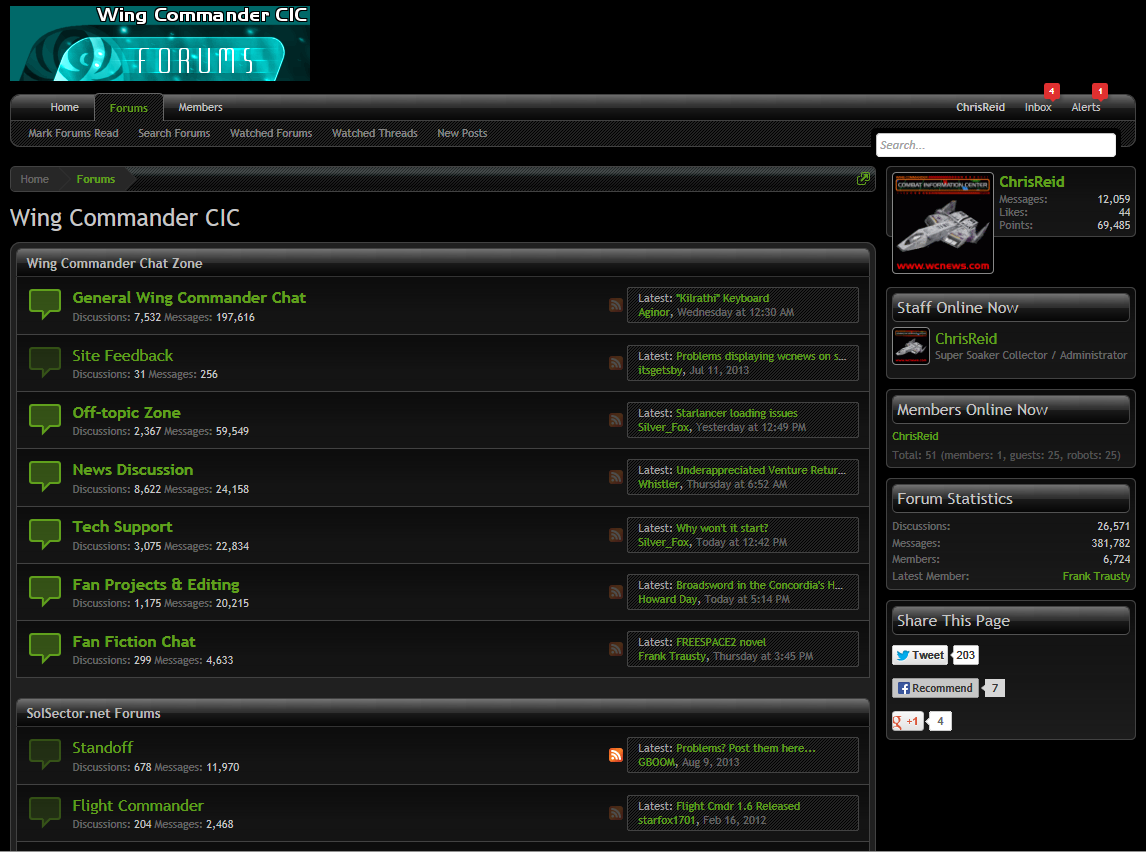Viewport: 1146px width, 852px height.
Task: Click the Off-topic Zone speech bubble icon
Action: (x=45, y=419)
